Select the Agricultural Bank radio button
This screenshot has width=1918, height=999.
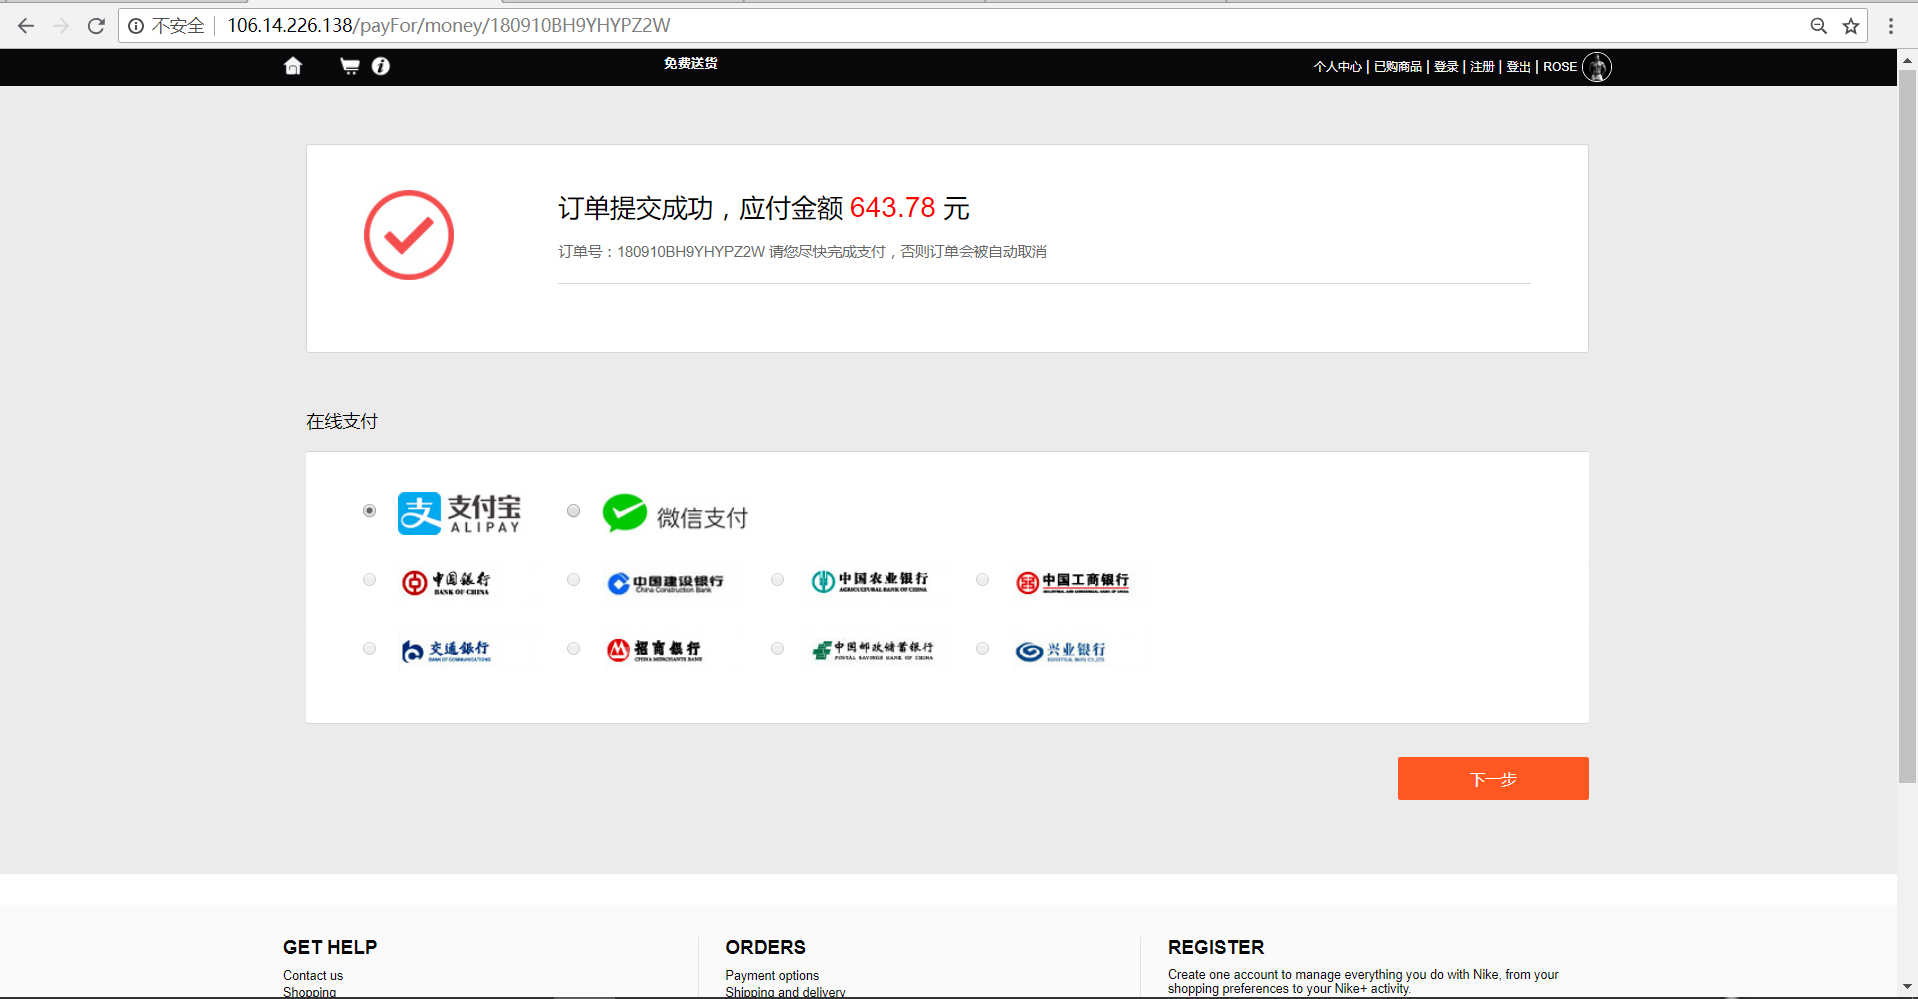coord(778,580)
